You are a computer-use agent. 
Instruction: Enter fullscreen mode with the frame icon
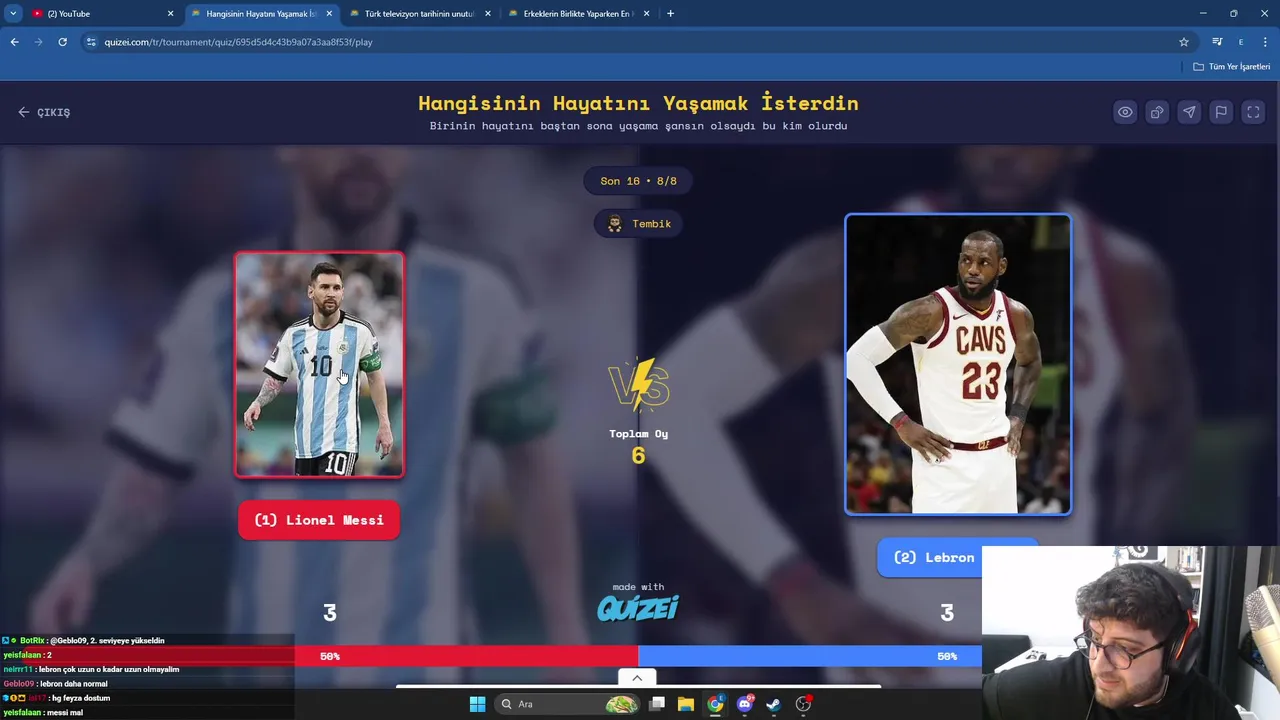coord(1253,112)
